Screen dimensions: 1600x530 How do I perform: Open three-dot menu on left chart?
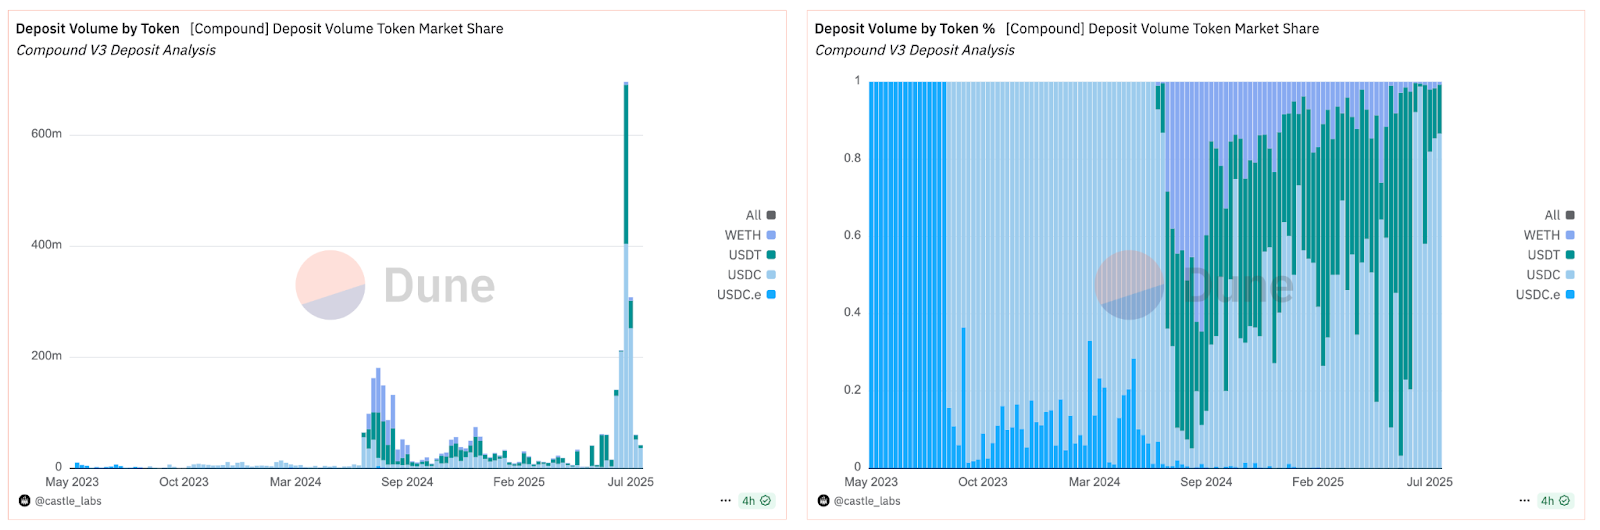(725, 501)
